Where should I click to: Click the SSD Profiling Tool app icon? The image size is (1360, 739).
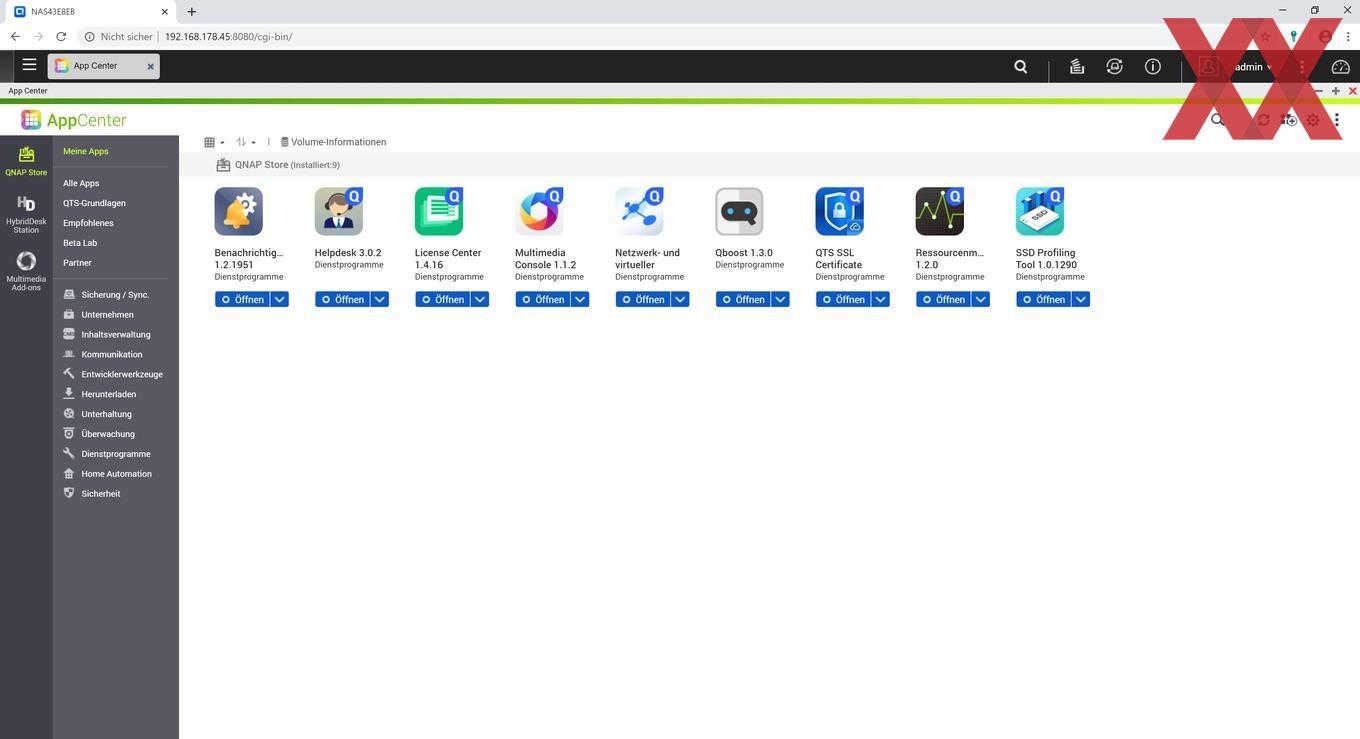[1039, 212]
